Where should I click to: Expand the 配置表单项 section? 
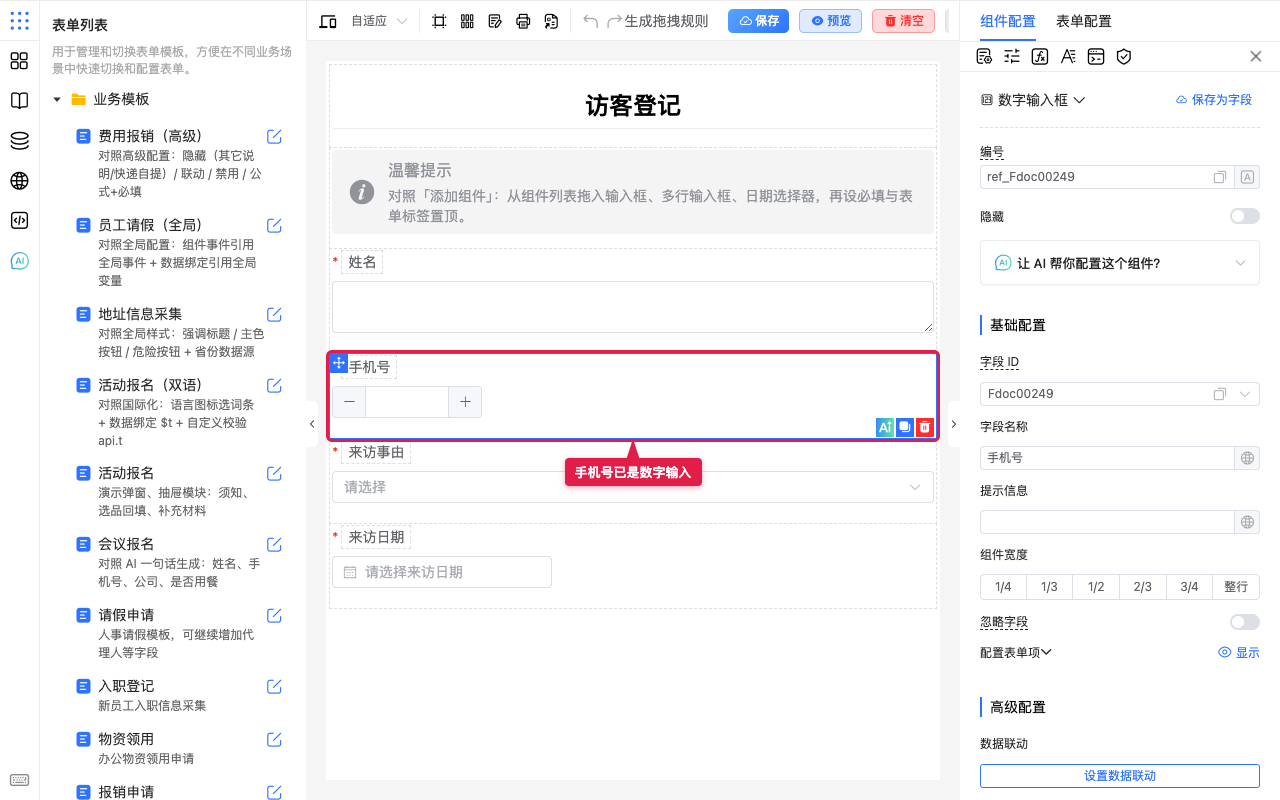[x=1016, y=652]
